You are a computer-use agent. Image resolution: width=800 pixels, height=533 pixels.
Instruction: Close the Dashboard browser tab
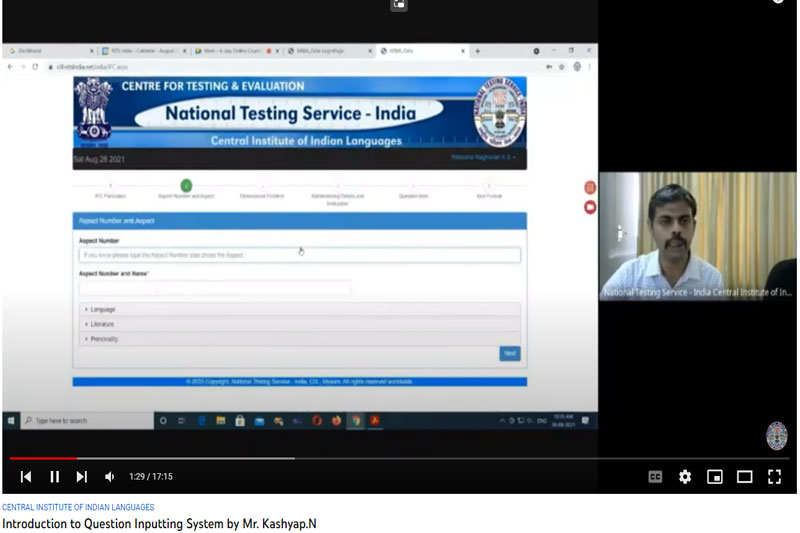(91, 51)
